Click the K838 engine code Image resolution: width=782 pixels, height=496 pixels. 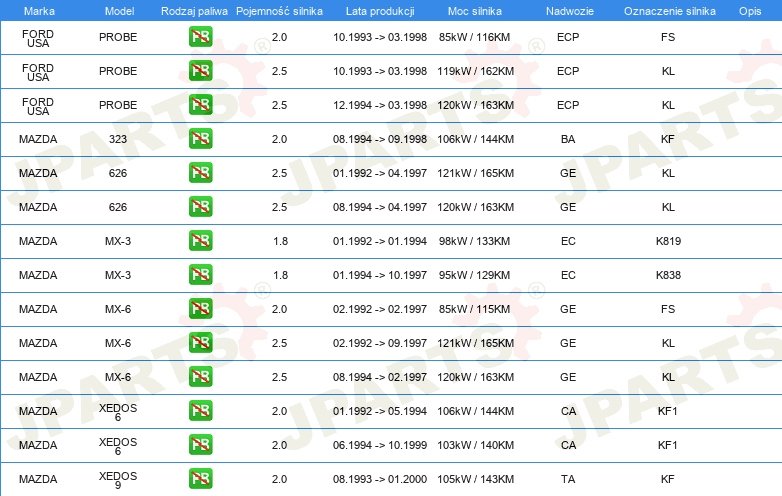(668, 275)
